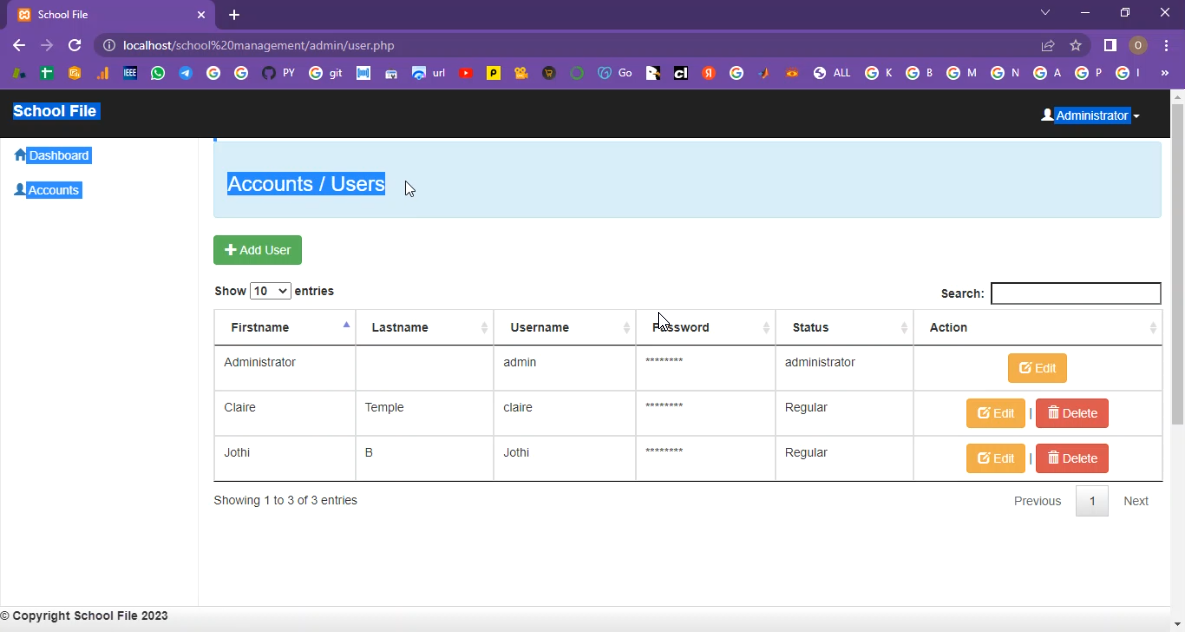Edit the Jothi user account

pos(995,458)
